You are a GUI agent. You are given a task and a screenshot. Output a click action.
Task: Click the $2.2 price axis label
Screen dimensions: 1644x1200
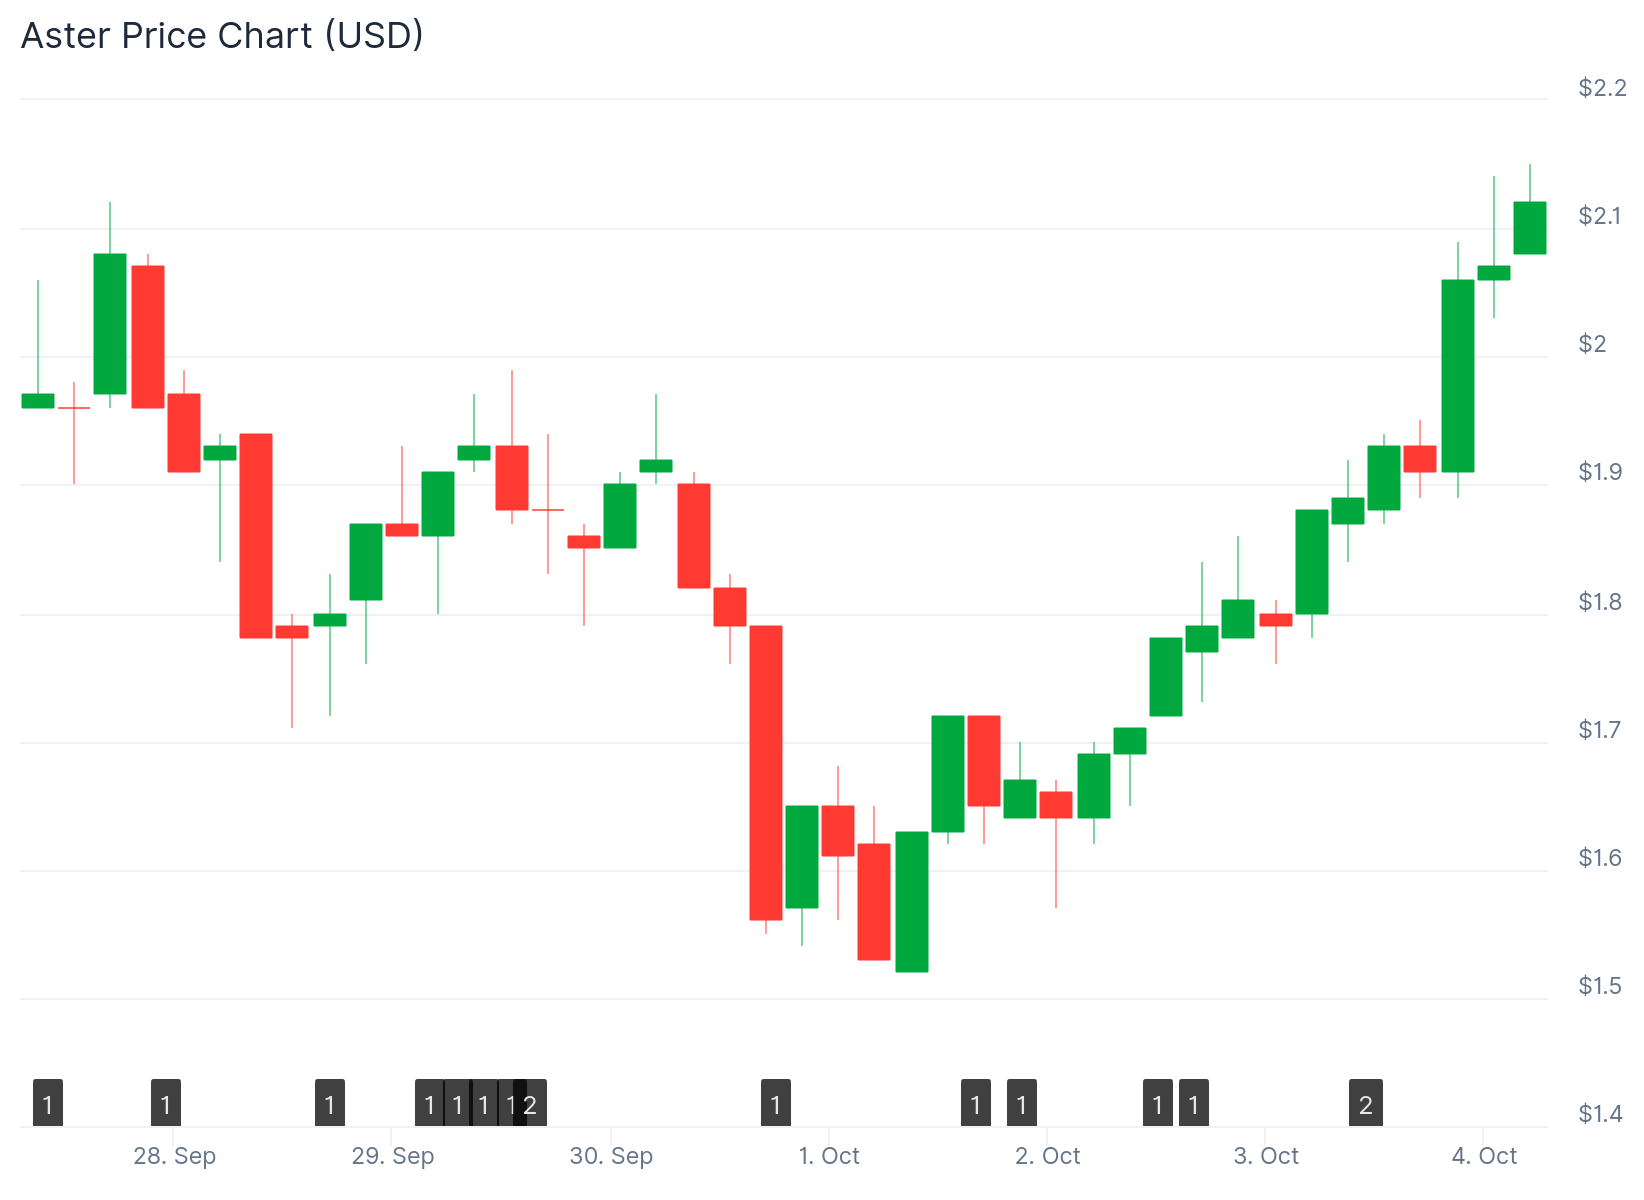1602,88
